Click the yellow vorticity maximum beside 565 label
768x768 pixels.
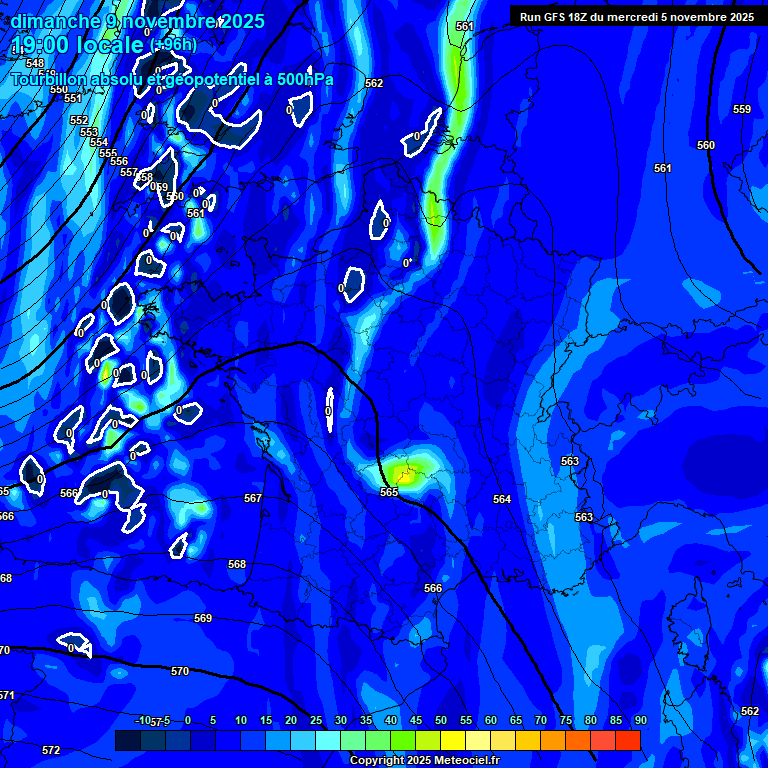coord(408,473)
